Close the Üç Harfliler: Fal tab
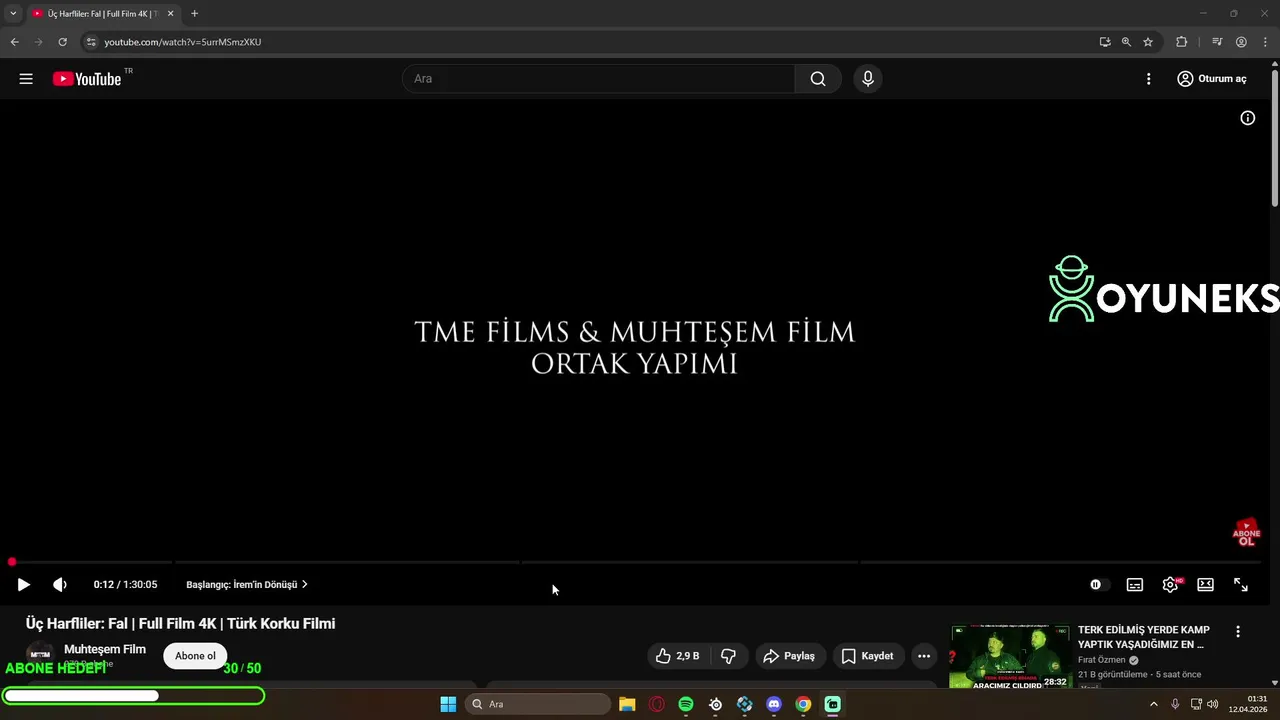 (x=170, y=14)
